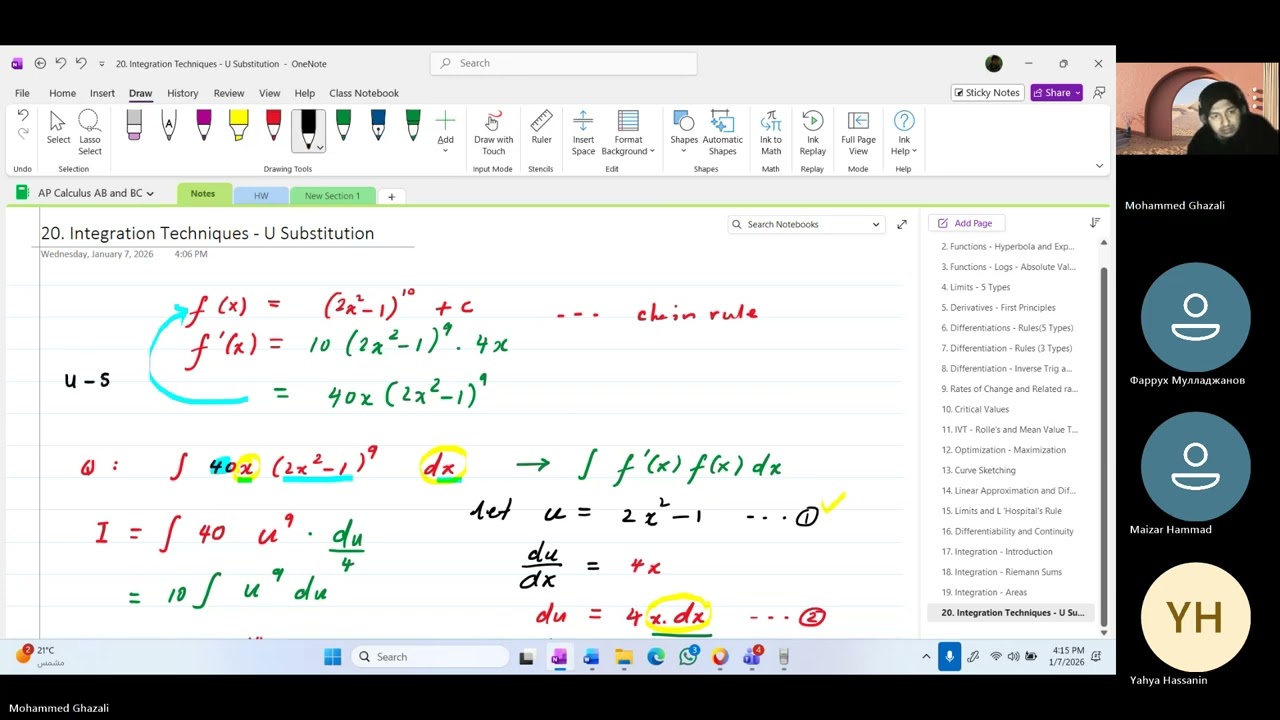The image size is (1280, 720).
Task: Enable Draw with Touch mode
Action: (493, 133)
